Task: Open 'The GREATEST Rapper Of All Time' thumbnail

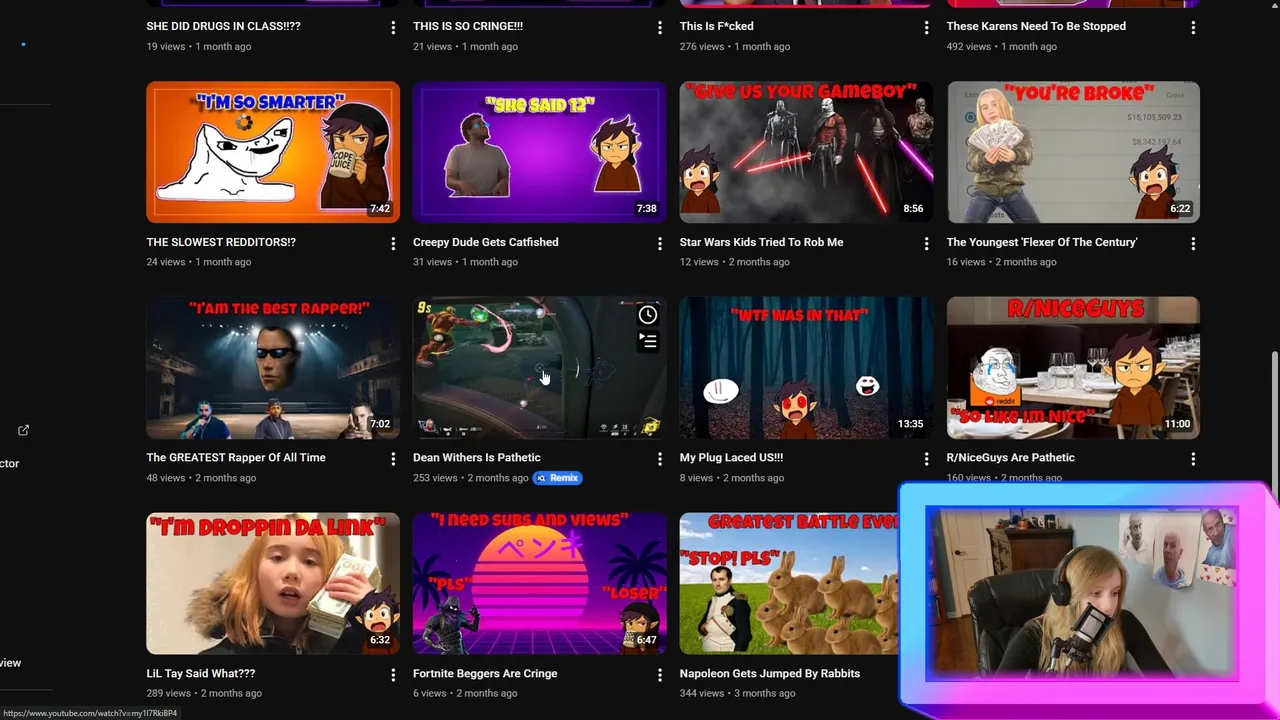Action: coord(273,368)
